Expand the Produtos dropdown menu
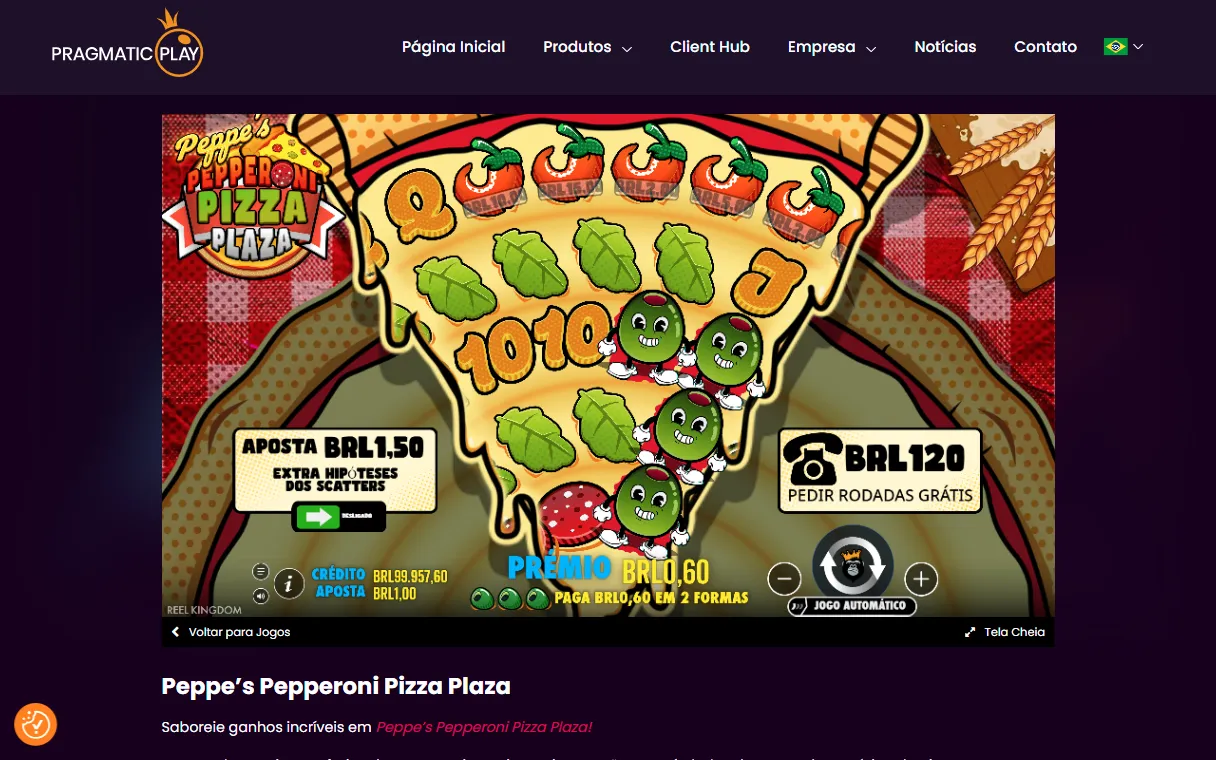The width and height of the screenshot is (1216, 760). point(587,47)
